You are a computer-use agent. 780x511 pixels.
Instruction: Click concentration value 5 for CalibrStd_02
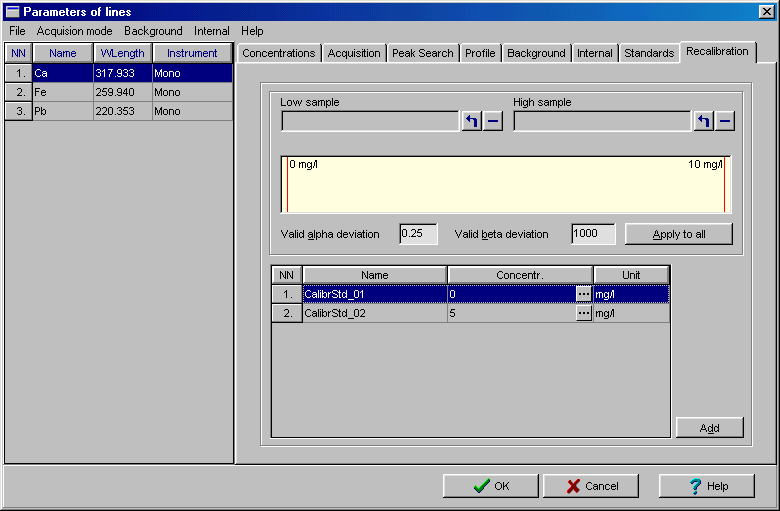(x=511, y=313)
